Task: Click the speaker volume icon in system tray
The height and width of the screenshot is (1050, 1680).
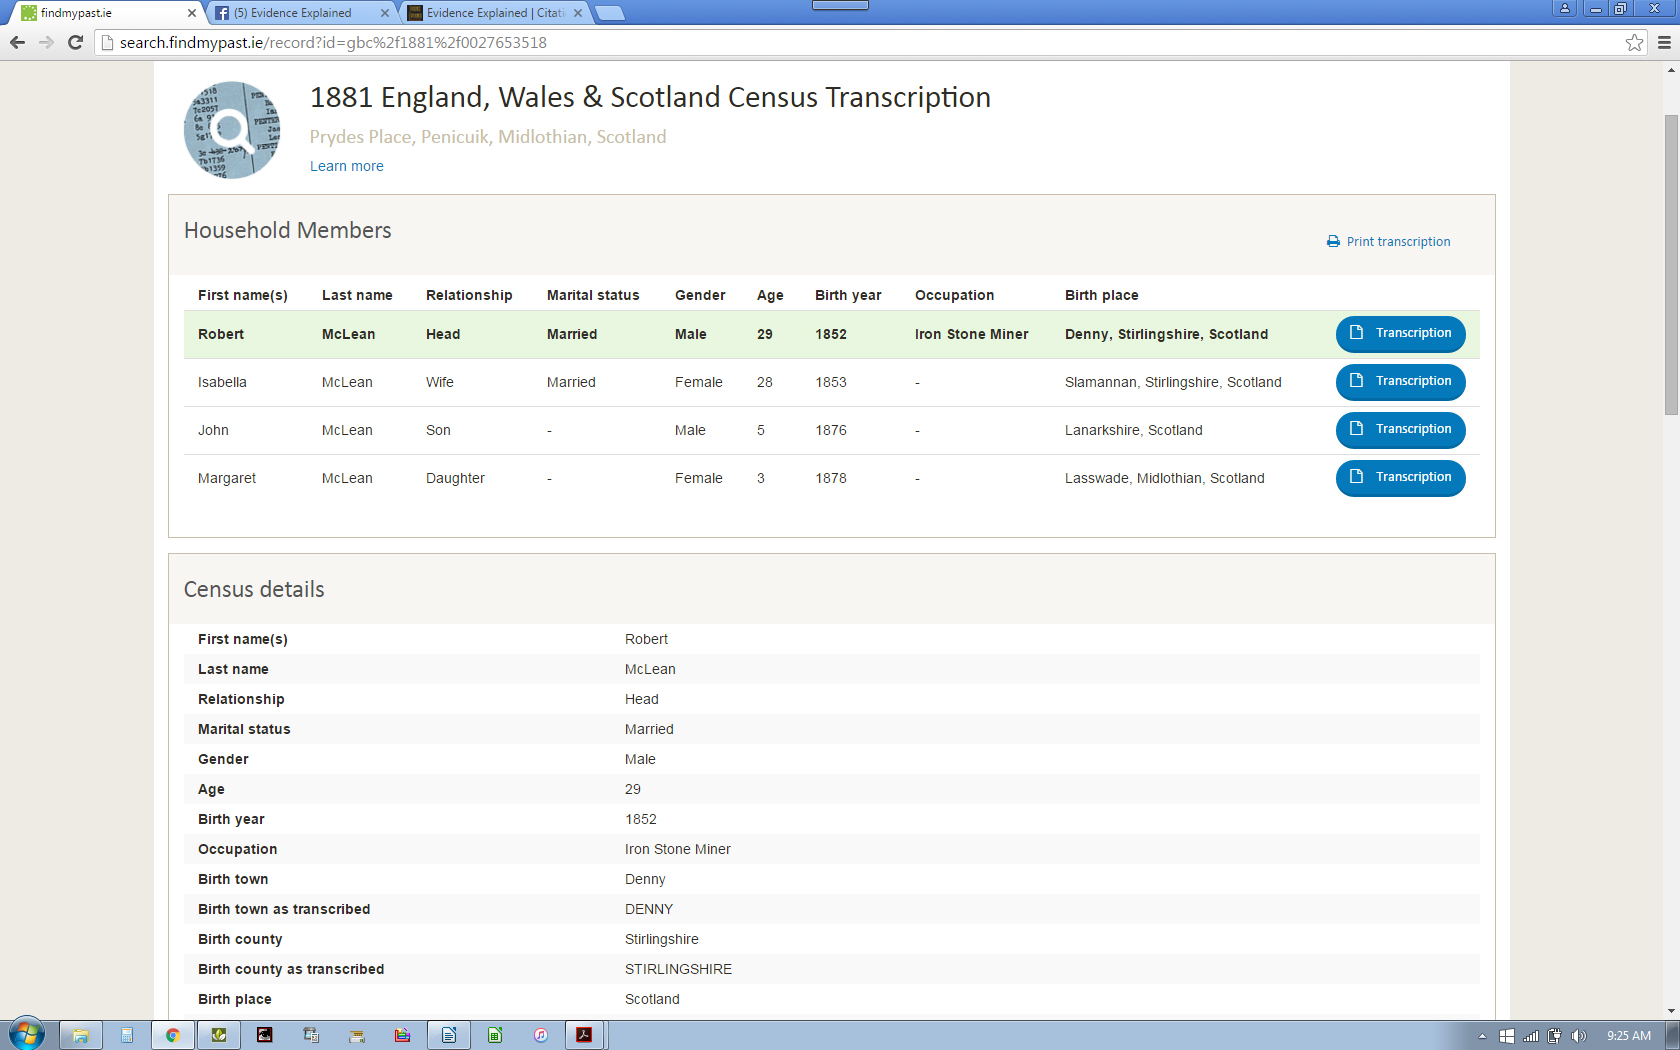Action: coord(1580,1035)
